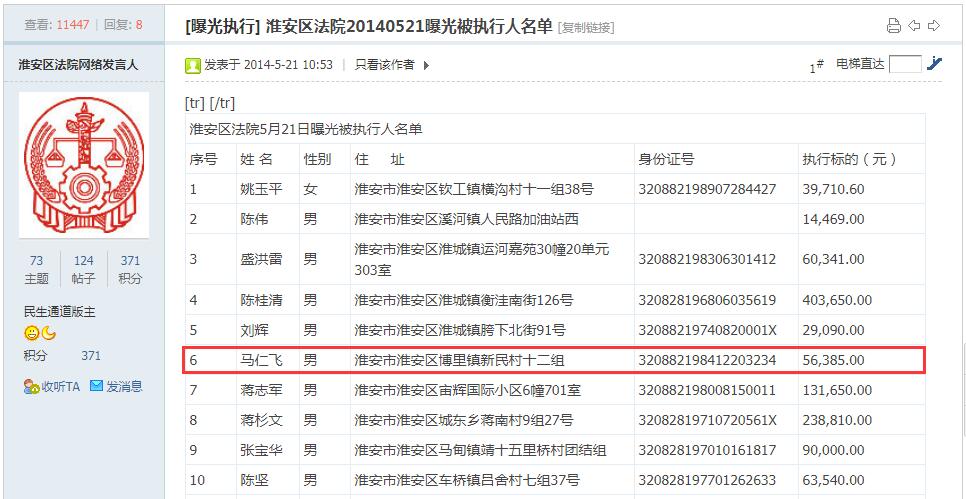Click the green post icon beside 发表于

click(193, 65)
